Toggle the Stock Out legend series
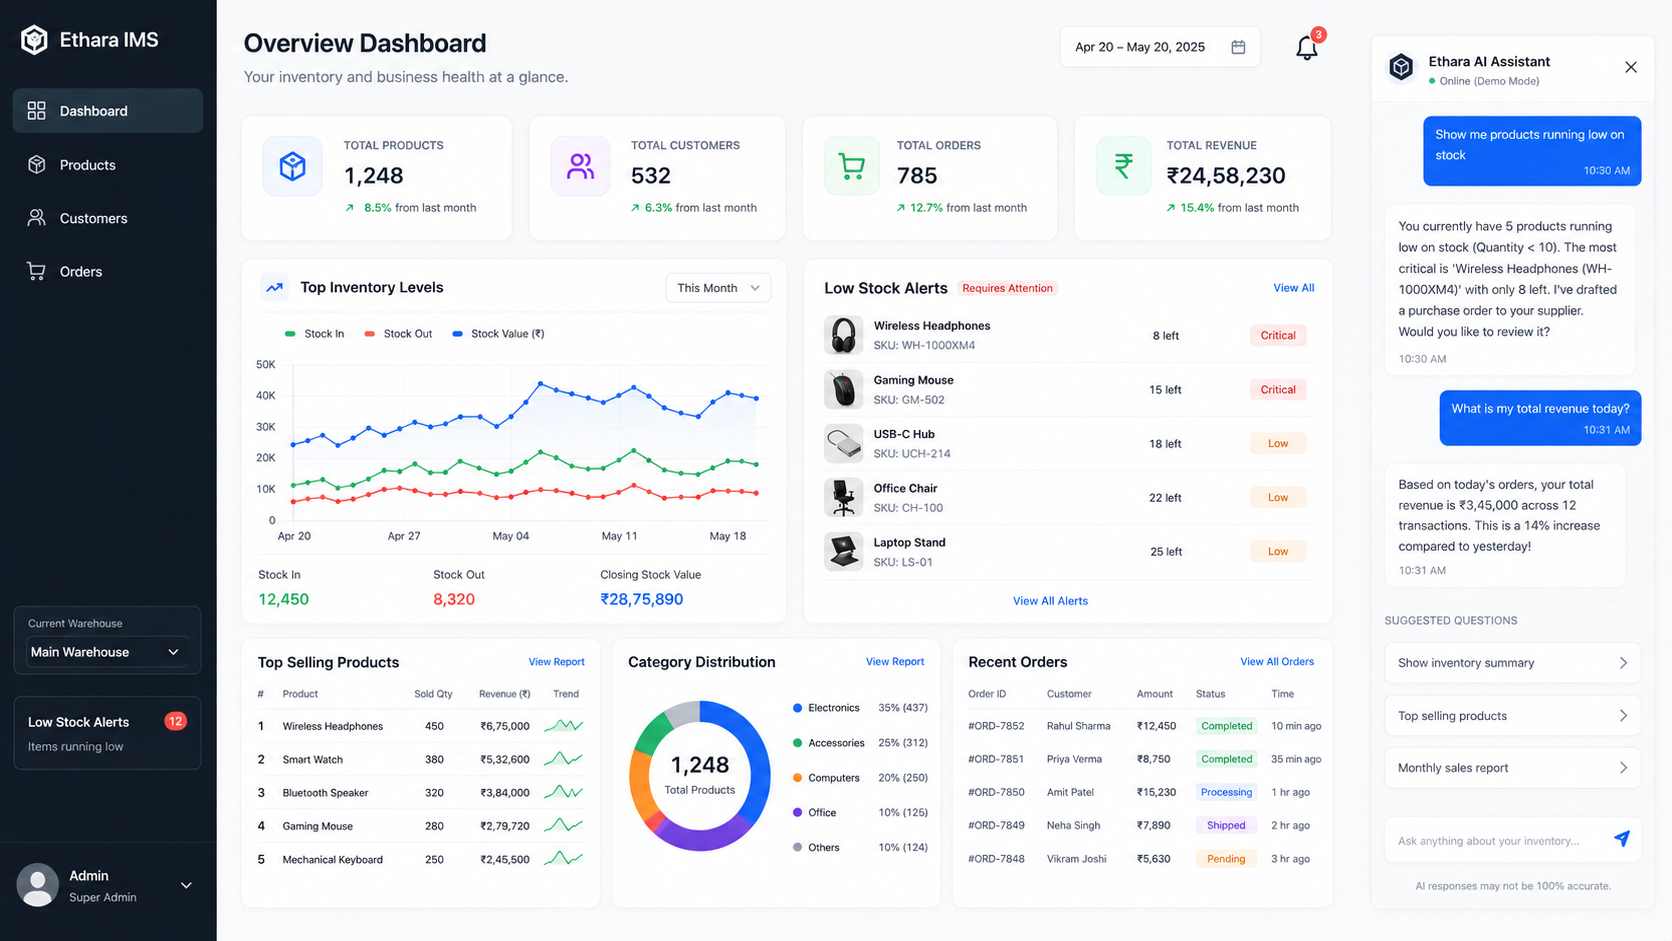 pyautogui.click(x=398, y=334)
